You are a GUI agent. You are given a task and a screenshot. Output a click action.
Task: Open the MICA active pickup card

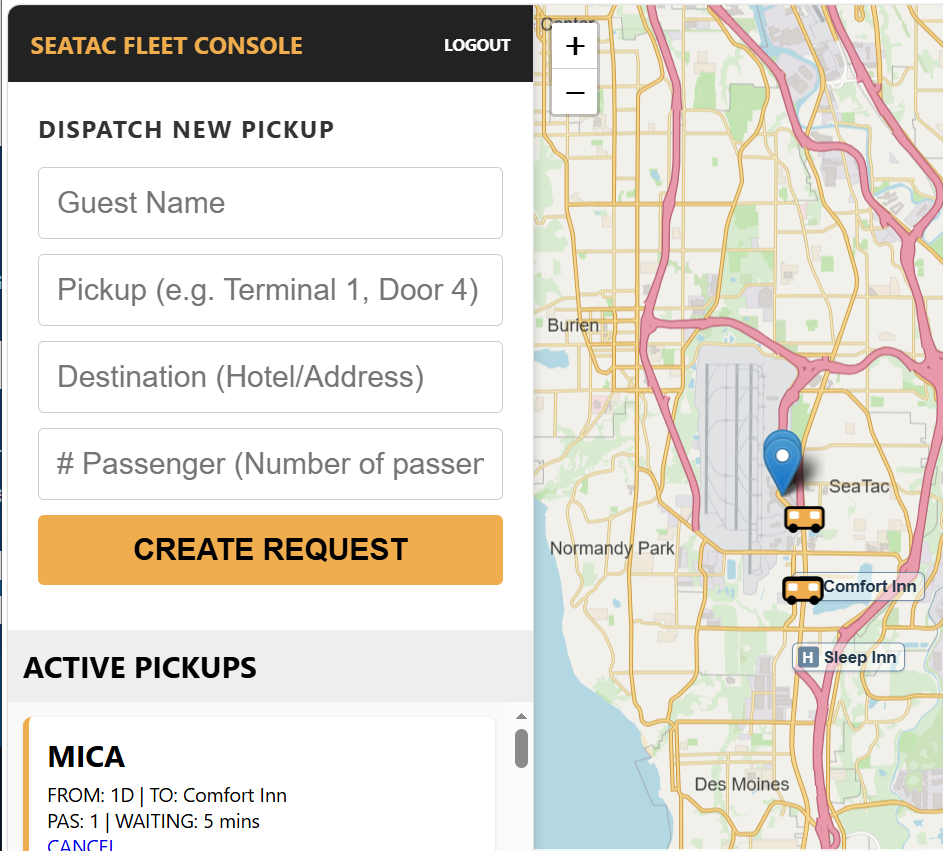pos(259,784)
